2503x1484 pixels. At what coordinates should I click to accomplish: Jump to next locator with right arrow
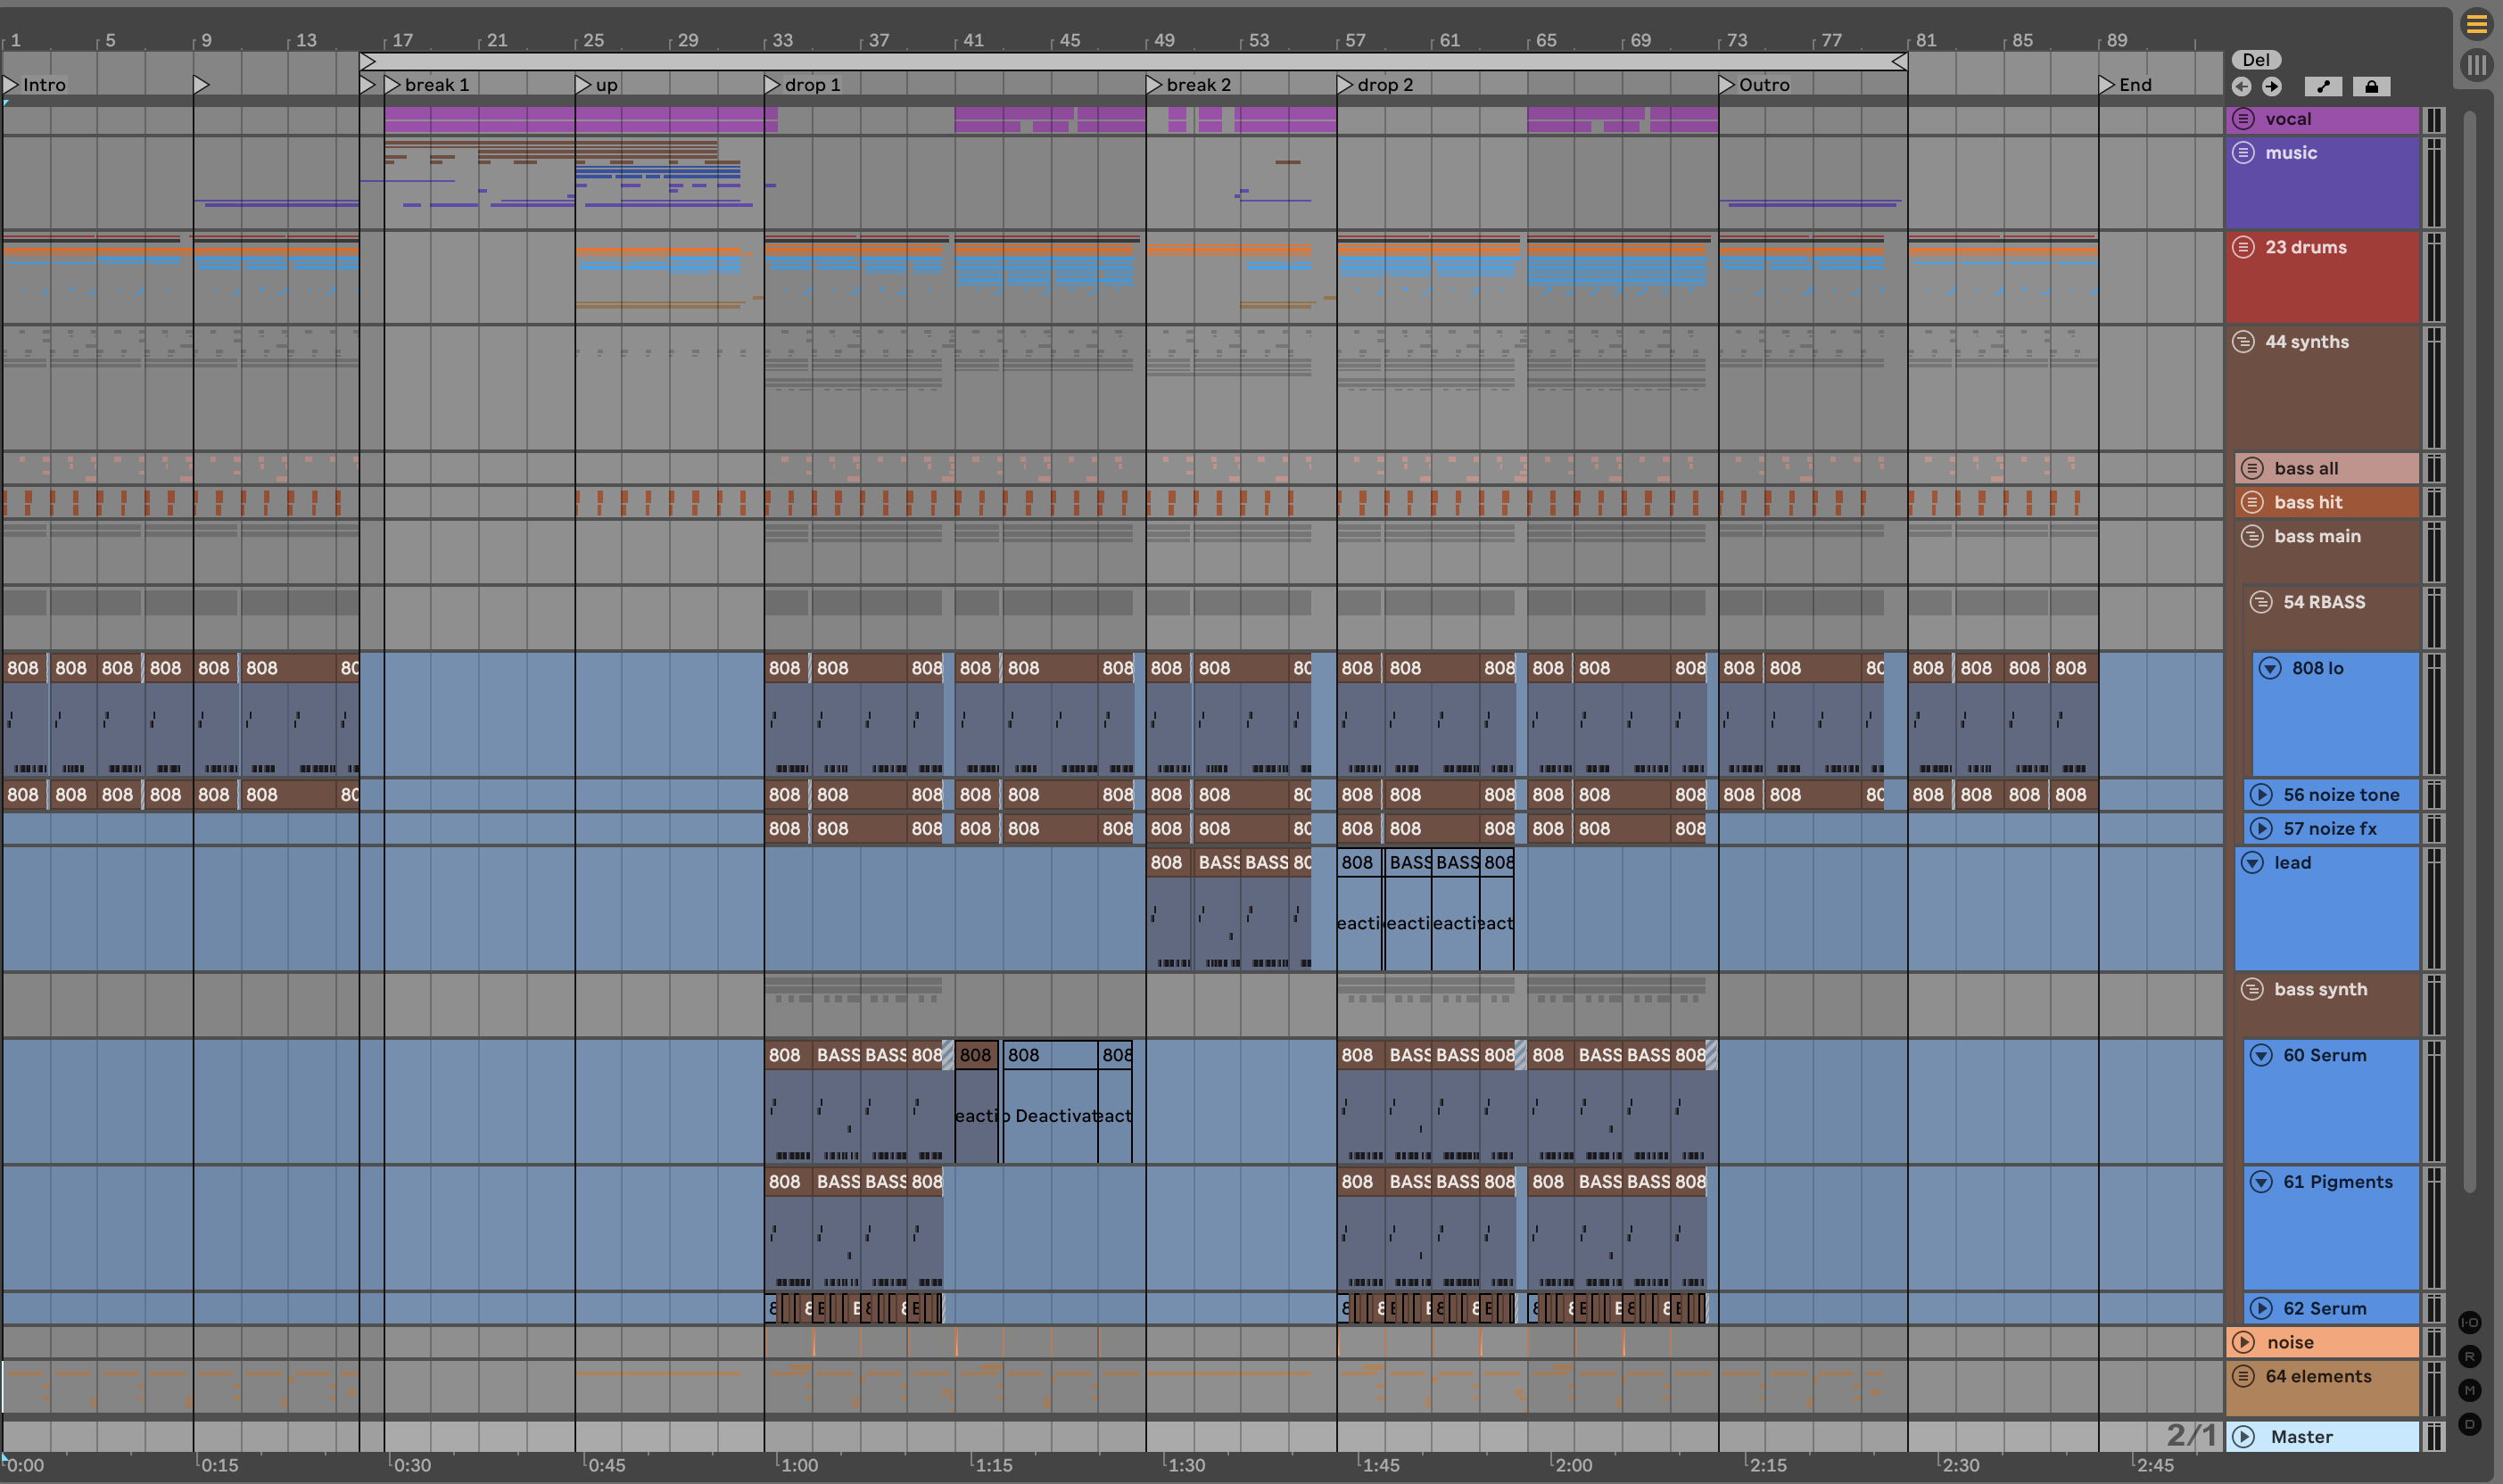coord(2272,87)
